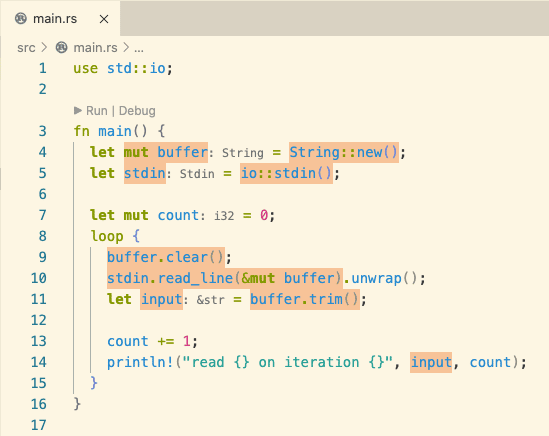549x436 pixels.
Task: Click 'String' type hint on line 4
Action: coord(243,153)
